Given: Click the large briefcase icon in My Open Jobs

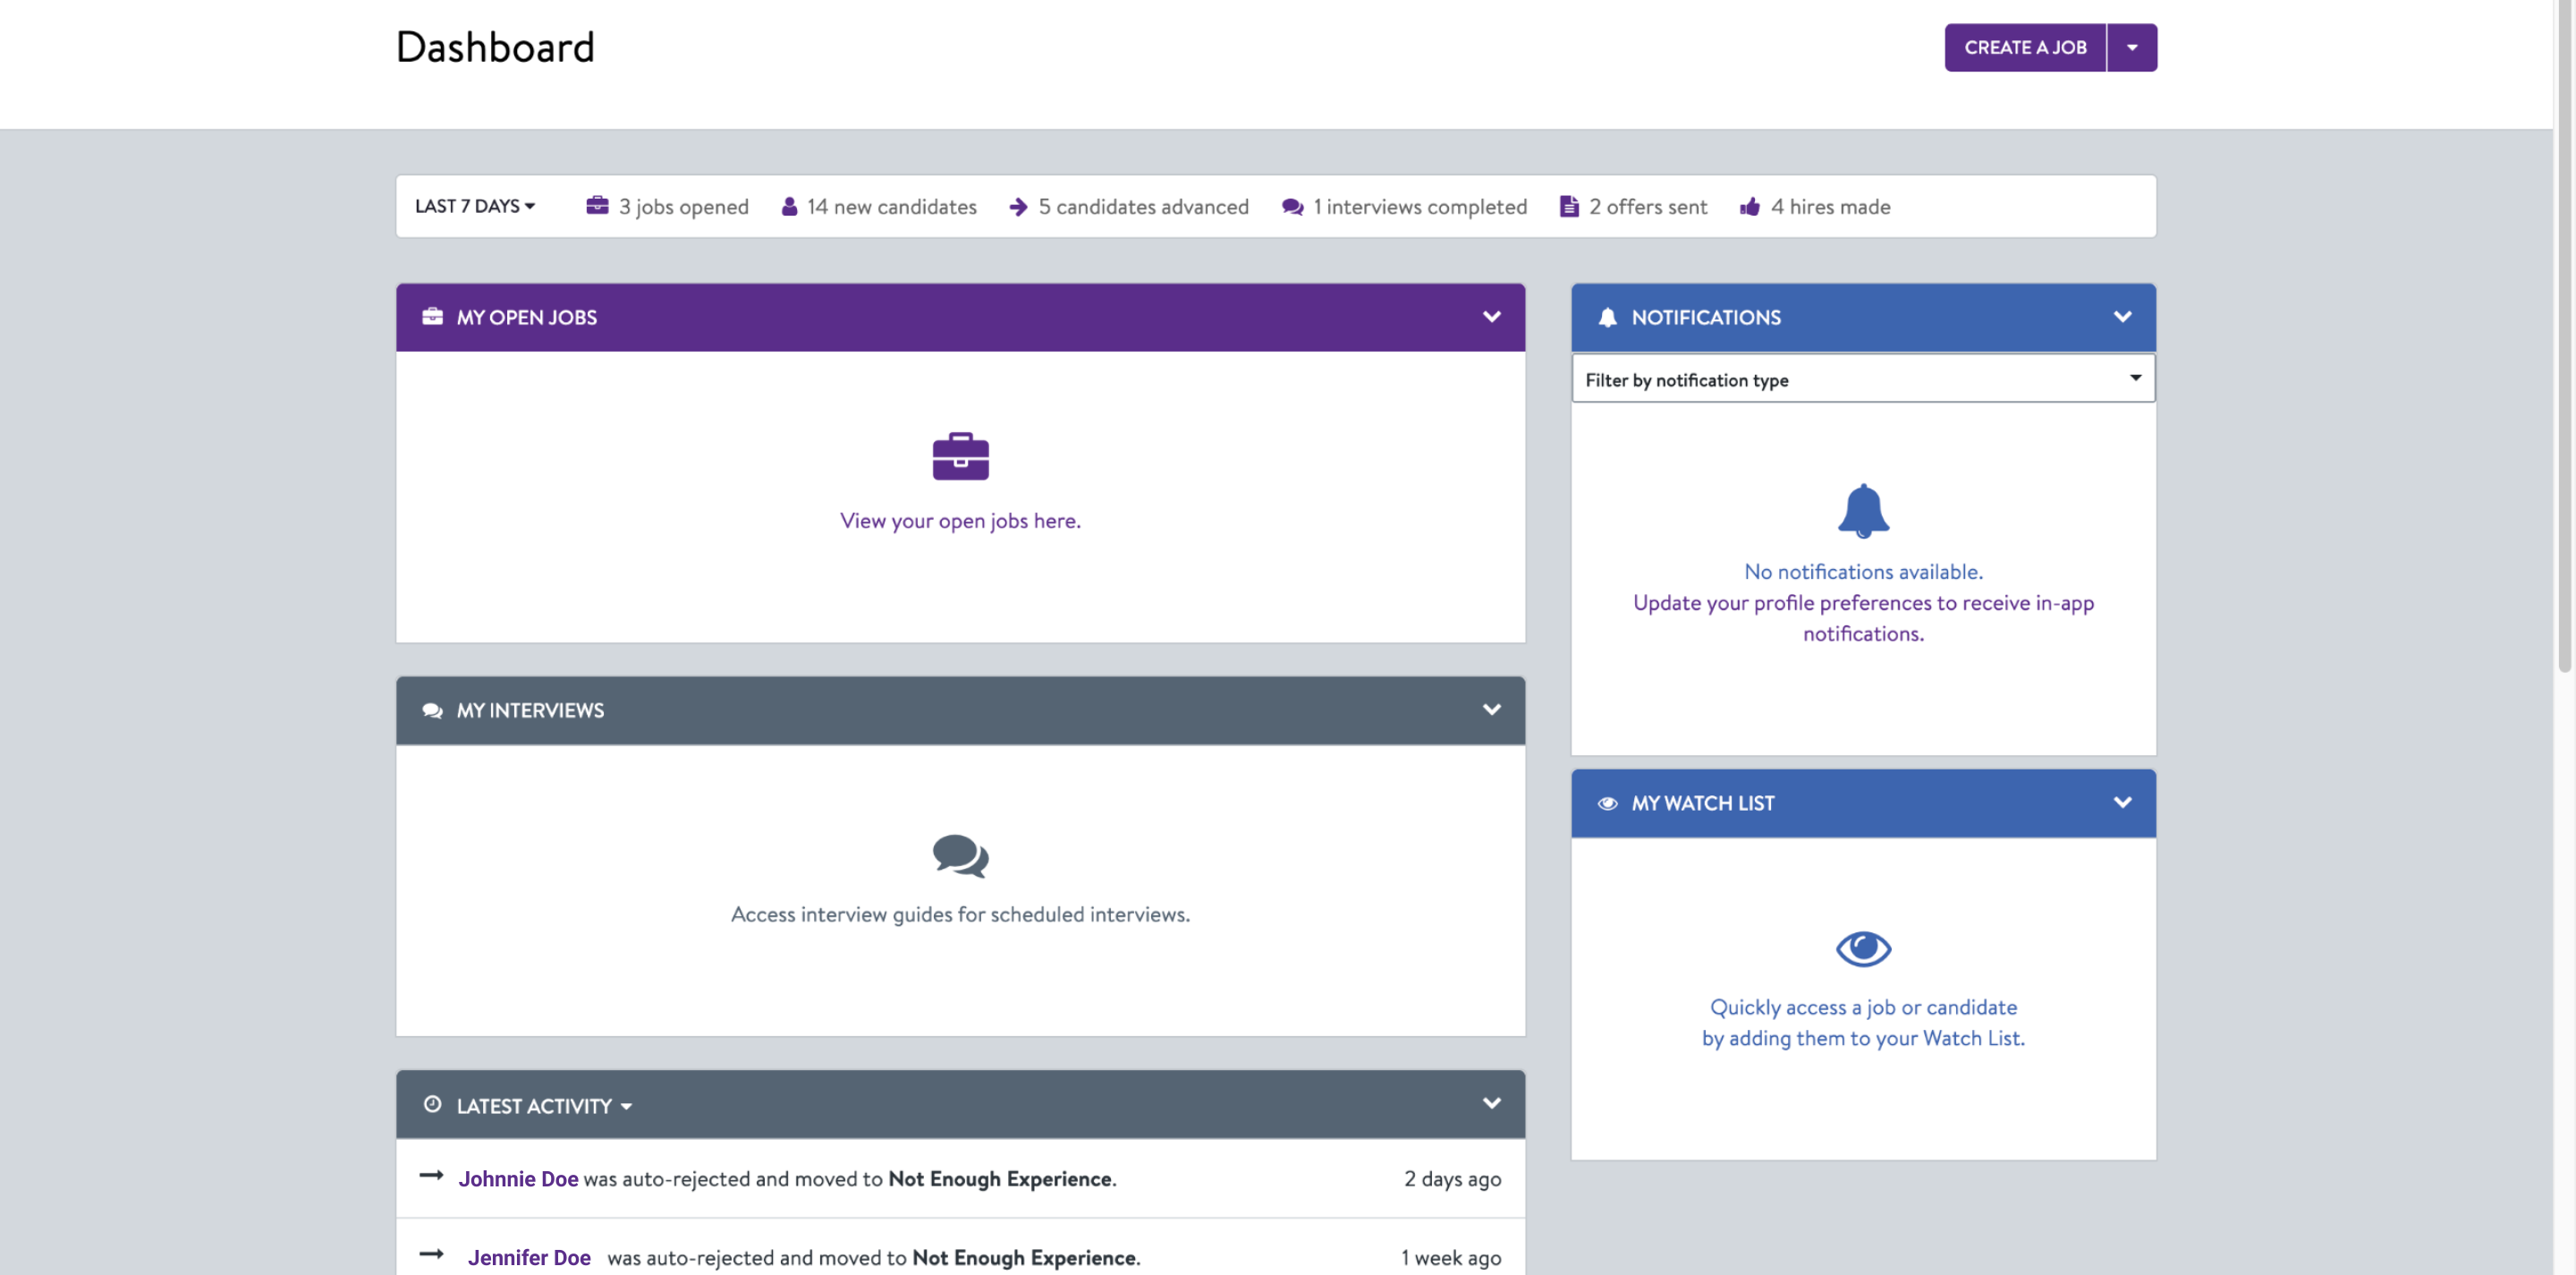Looking at the screenshot, I should [960, 456].
